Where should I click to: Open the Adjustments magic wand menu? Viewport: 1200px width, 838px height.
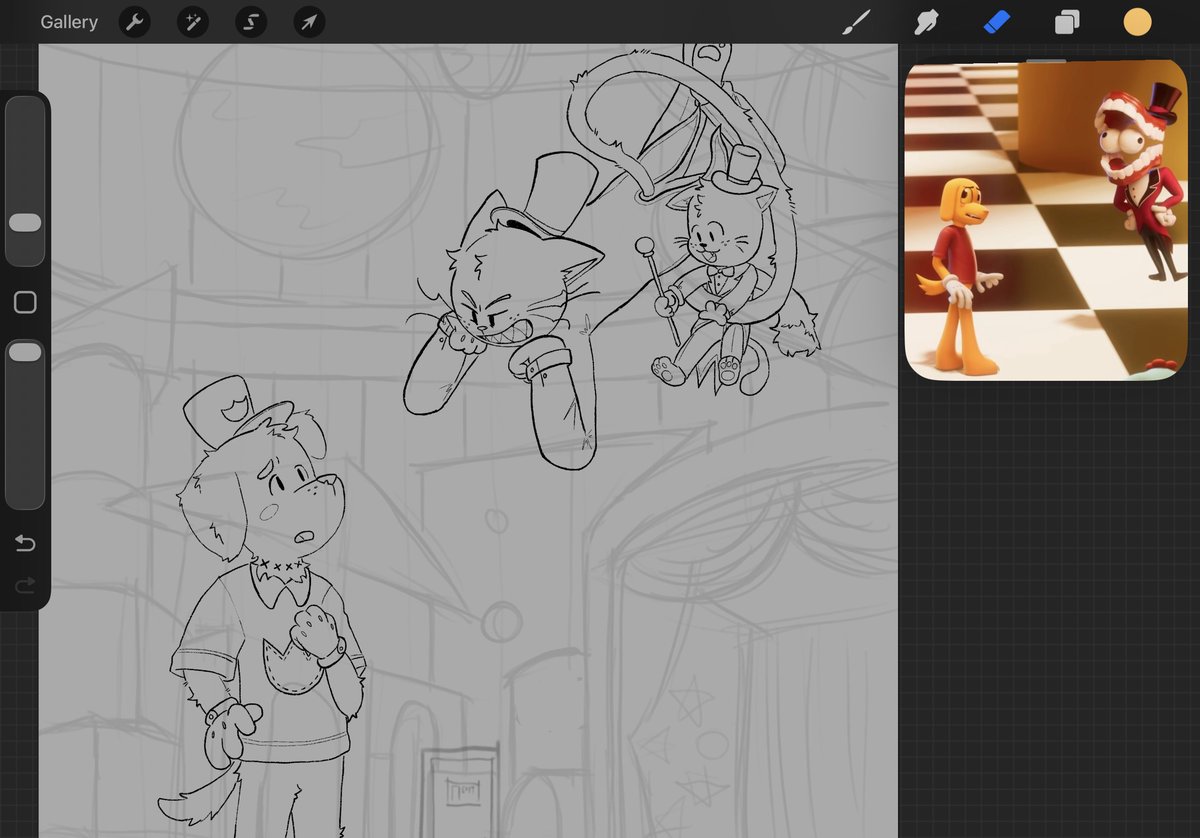click(x=192, y=22)
